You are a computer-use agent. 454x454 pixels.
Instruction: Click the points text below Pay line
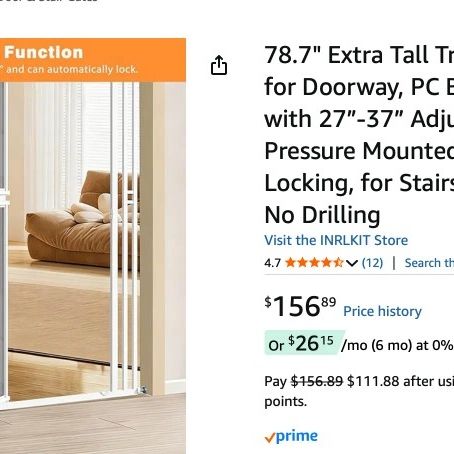click(x=285, y=401)
